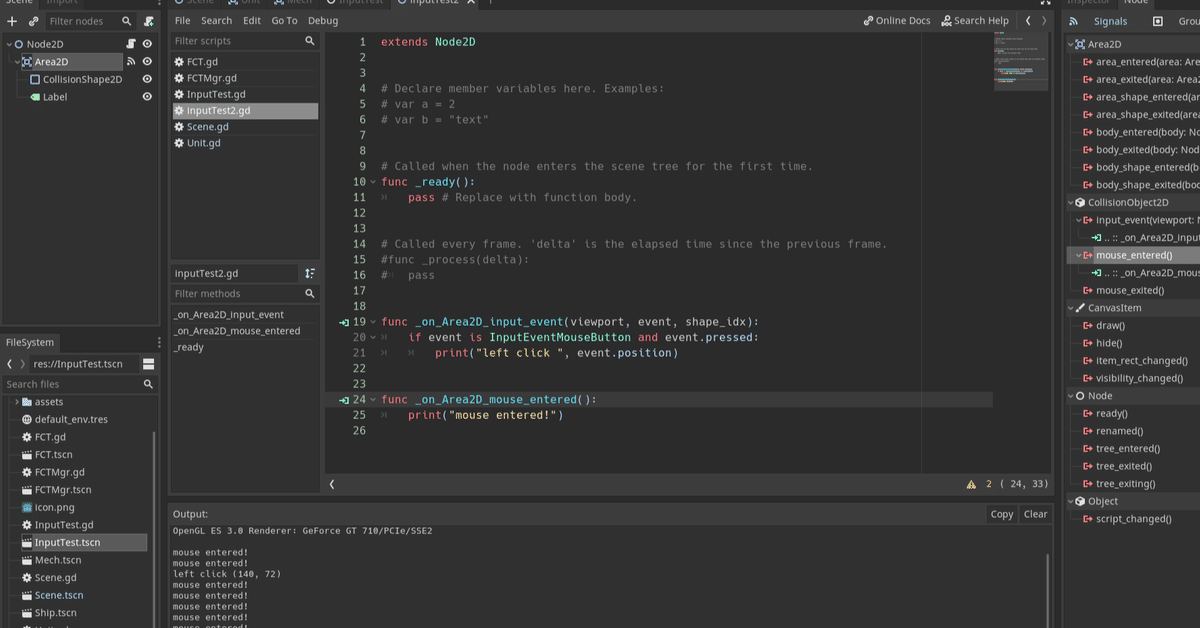The width and height of the screenshot is (1200, 628).
Task: Open script attached to Node2D
Action: click(130, 44)
